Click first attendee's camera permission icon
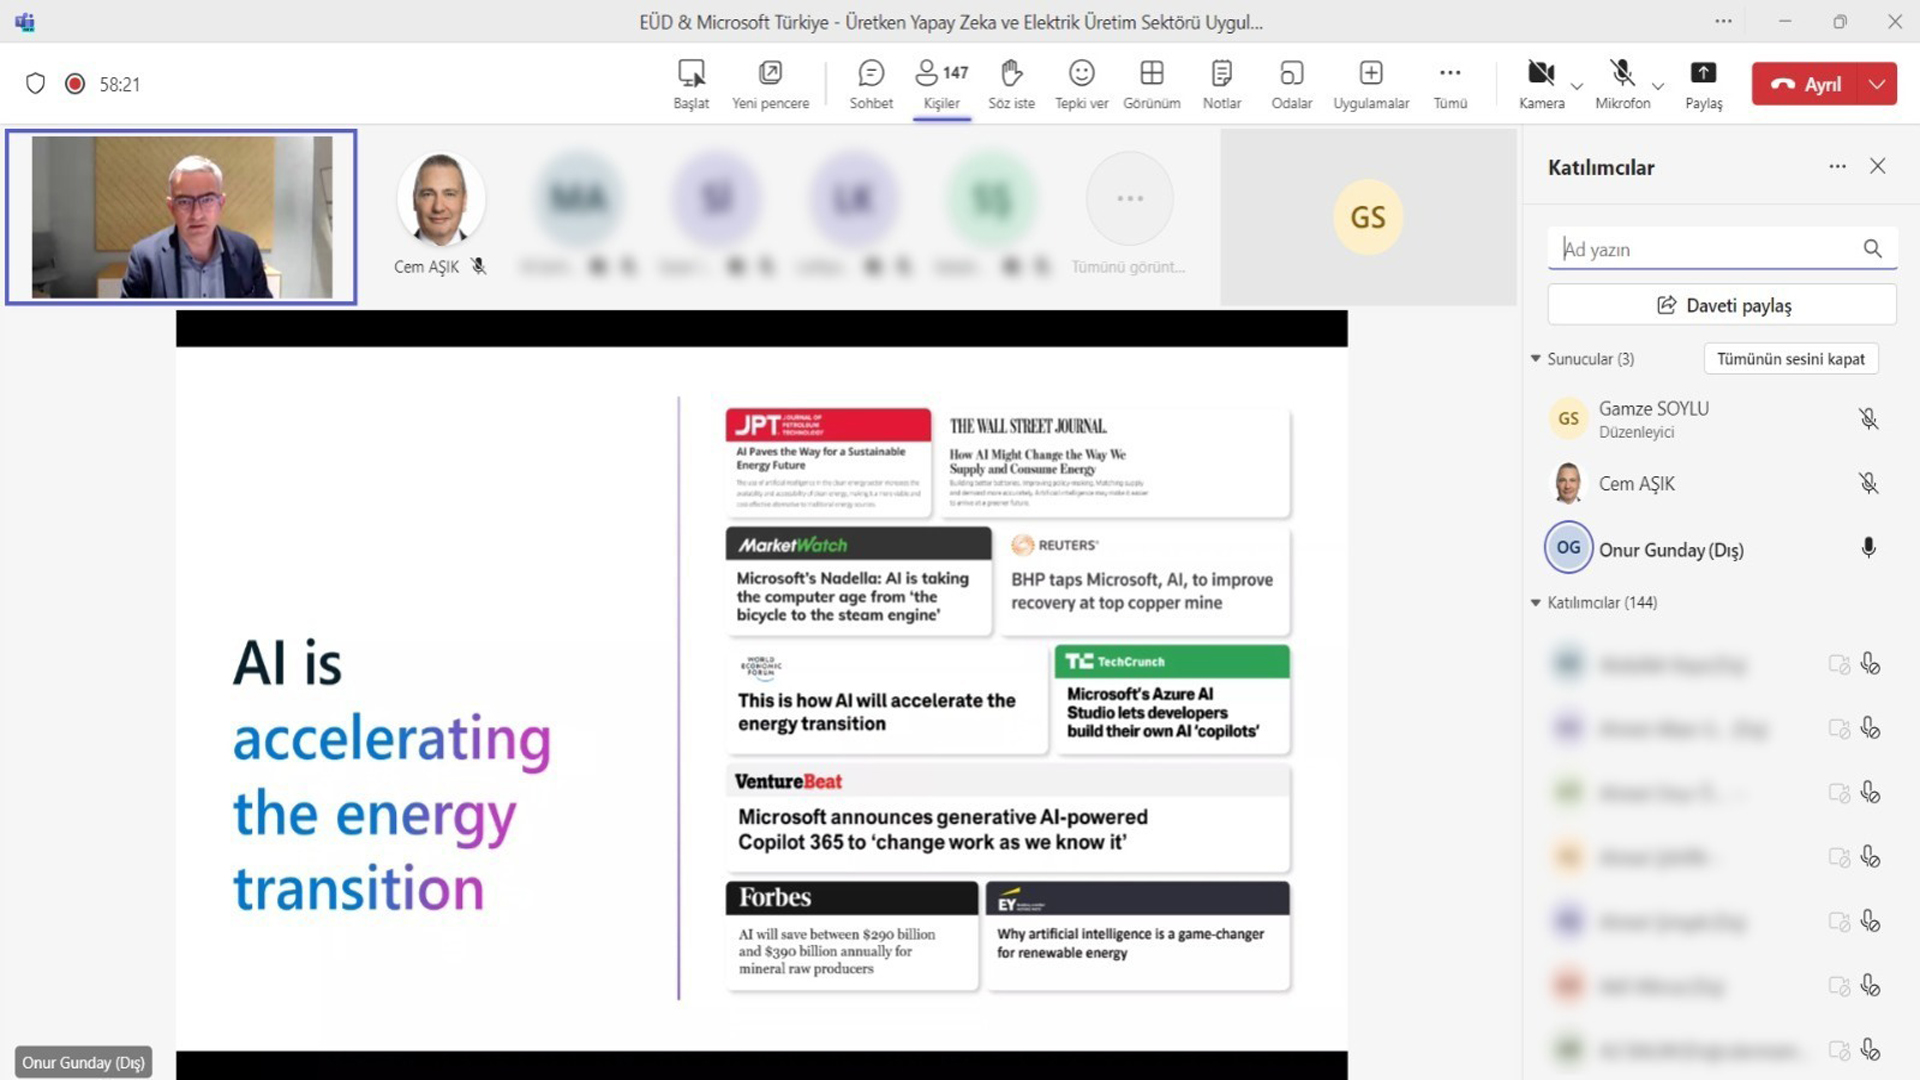1920x1080 pixels. [1838, 664]
